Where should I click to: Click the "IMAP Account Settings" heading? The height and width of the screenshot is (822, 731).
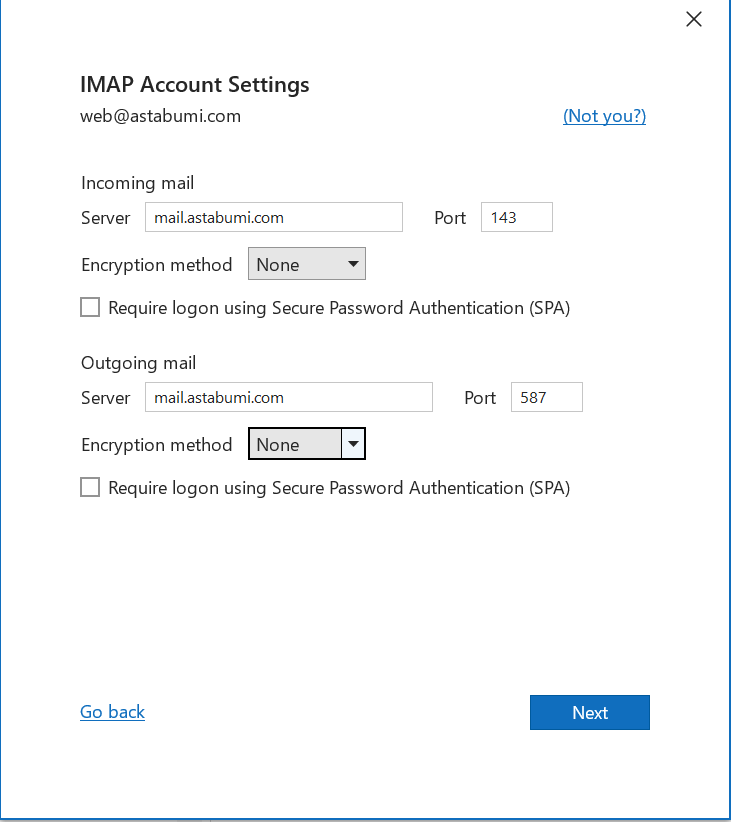(194, 84)
